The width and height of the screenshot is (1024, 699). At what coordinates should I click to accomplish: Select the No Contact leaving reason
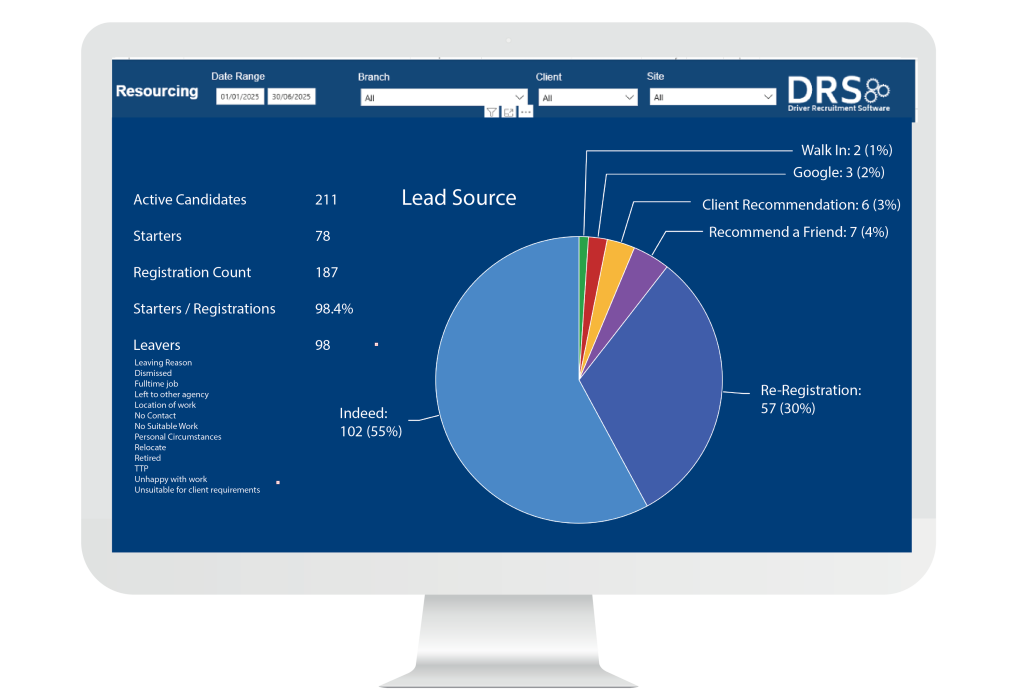155,415
